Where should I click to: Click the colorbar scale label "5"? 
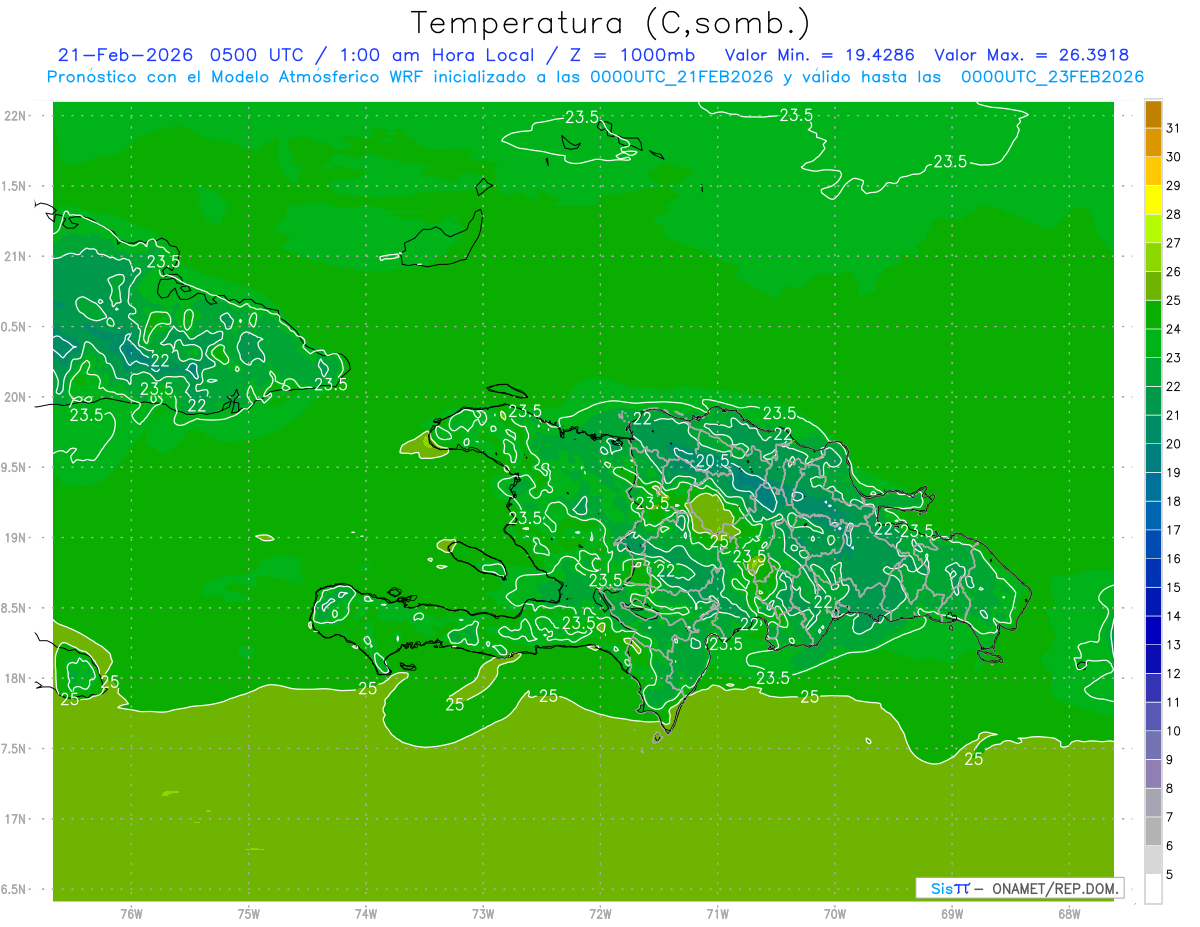pyautogui.click(x=1171, y=874)
